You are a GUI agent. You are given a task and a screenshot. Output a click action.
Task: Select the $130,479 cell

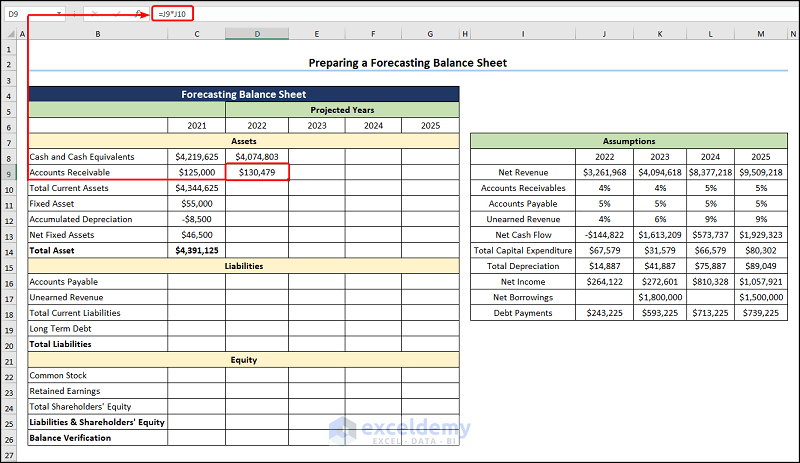(x=257, y=173)
